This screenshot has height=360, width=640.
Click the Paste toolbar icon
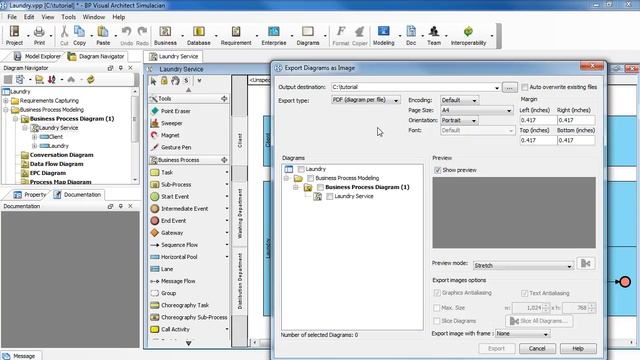tap(103, 35)
